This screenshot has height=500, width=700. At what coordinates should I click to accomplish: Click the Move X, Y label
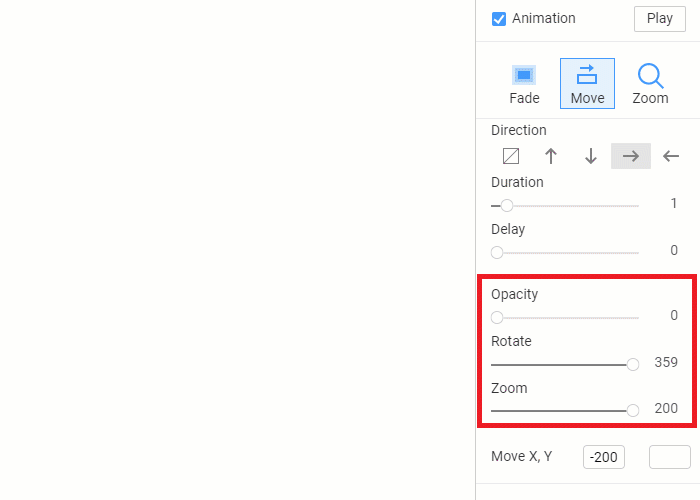[x=521, y=456]
